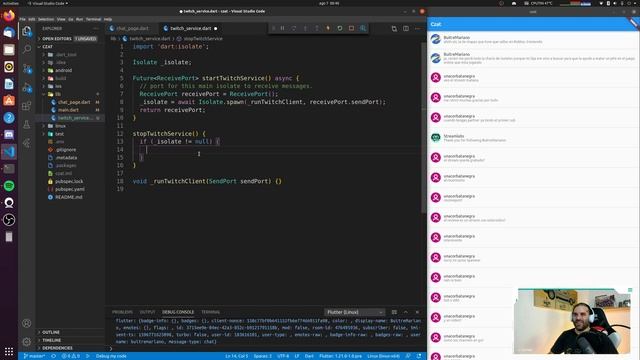The image size is (640, 360).
Task: Collapse the CHAT project root folder
Action: tap(70, 47)
